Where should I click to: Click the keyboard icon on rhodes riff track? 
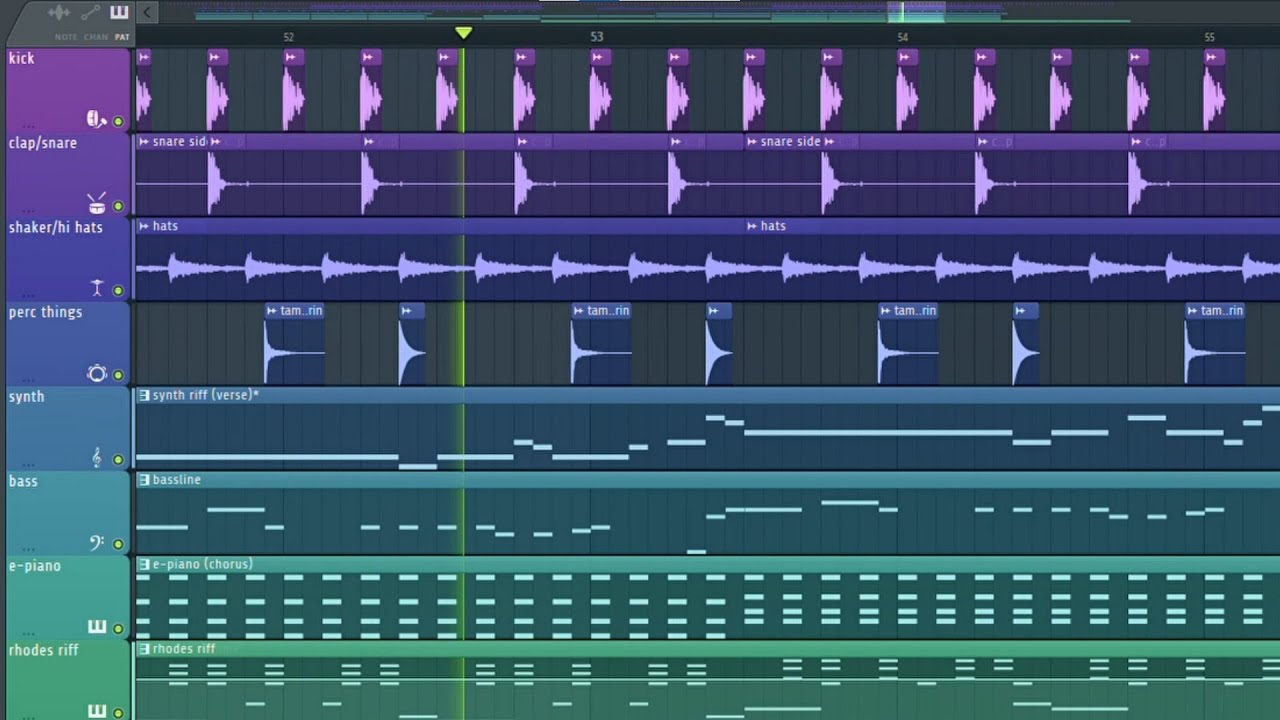(x=97, y=711)
